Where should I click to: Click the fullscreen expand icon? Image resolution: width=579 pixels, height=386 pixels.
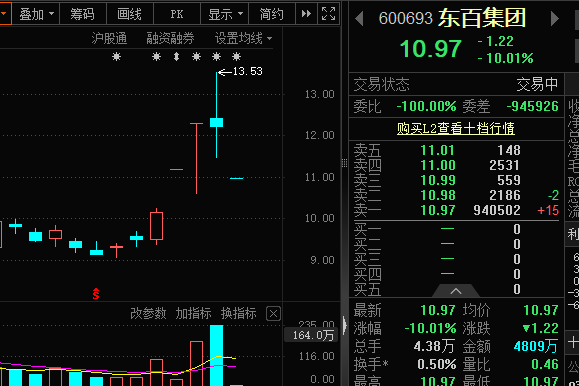[328, 14]
